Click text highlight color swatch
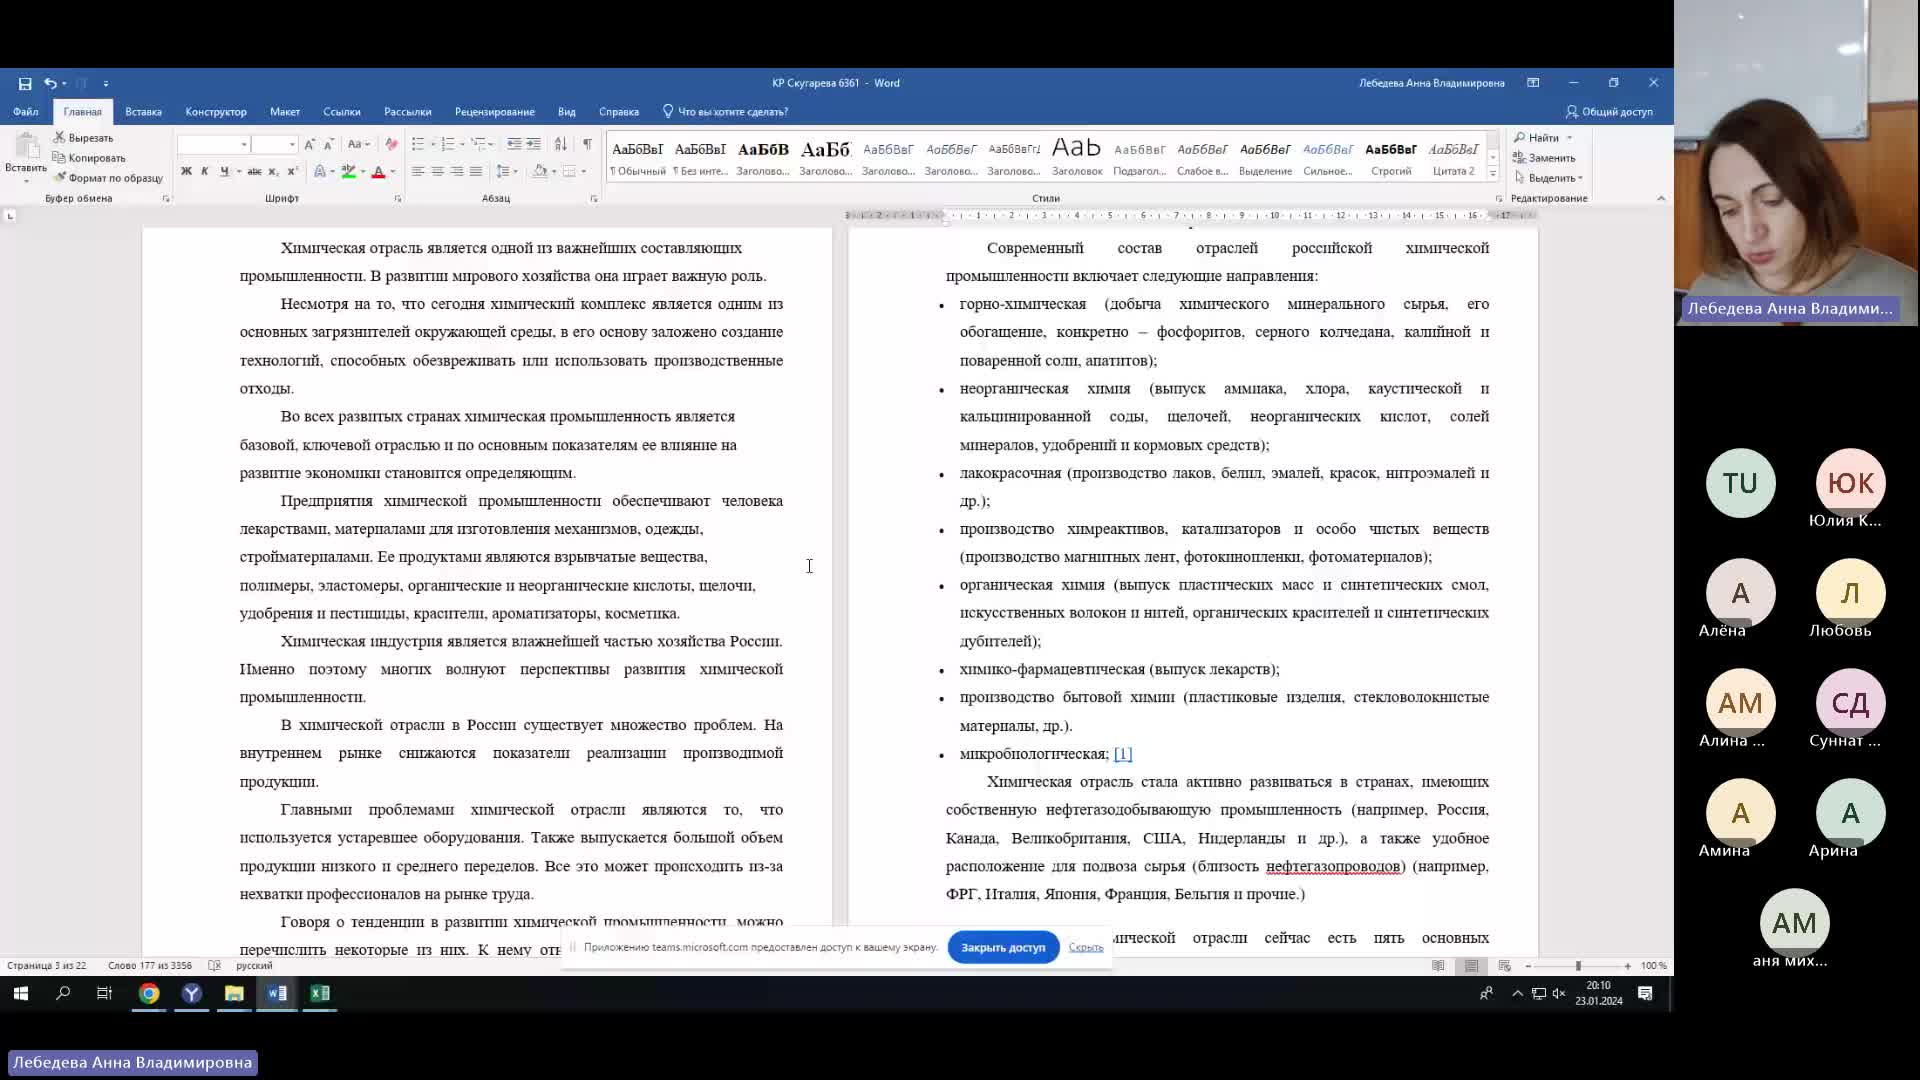1920x1080 pixels. pyautogui.click(x=348, y=172)
